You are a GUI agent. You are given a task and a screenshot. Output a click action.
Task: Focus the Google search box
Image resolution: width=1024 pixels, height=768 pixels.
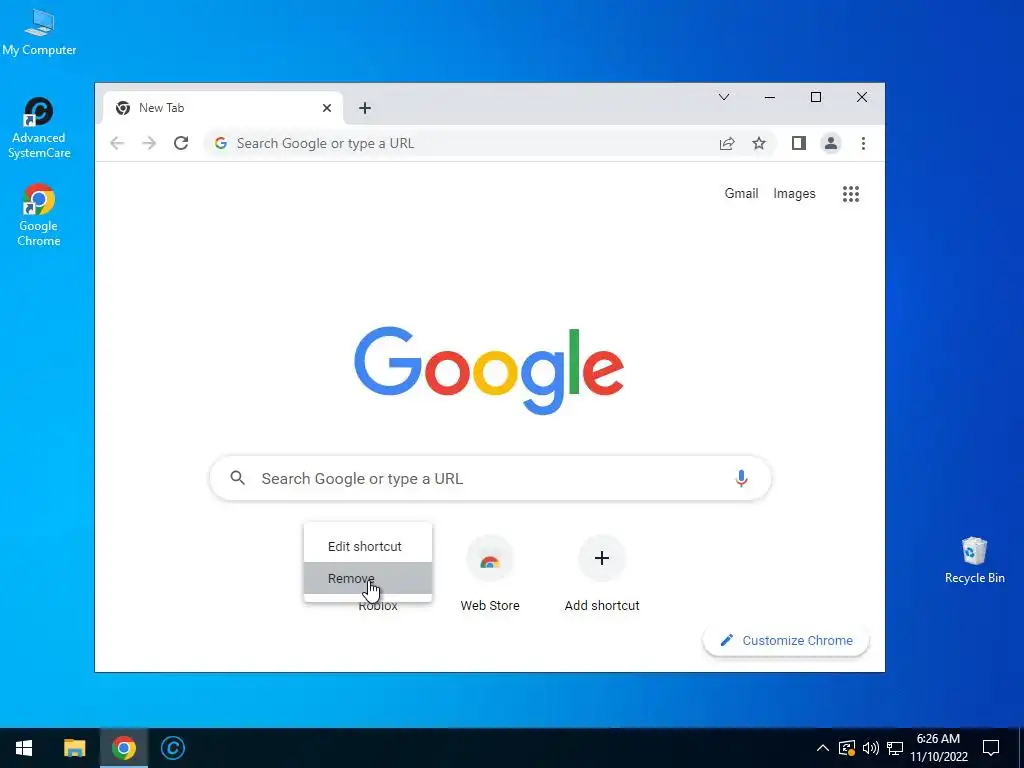coord(490,479)
